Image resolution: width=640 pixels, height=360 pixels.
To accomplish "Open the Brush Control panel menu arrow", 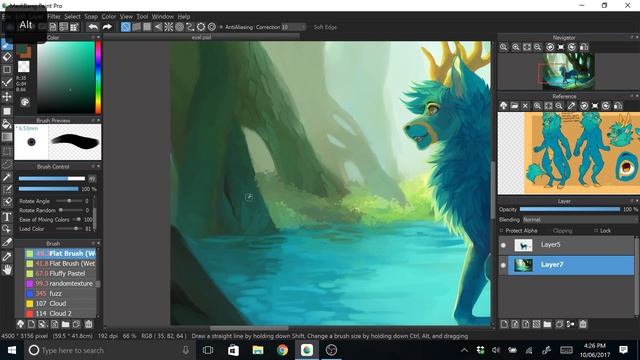I will click(x=99, y=167).
